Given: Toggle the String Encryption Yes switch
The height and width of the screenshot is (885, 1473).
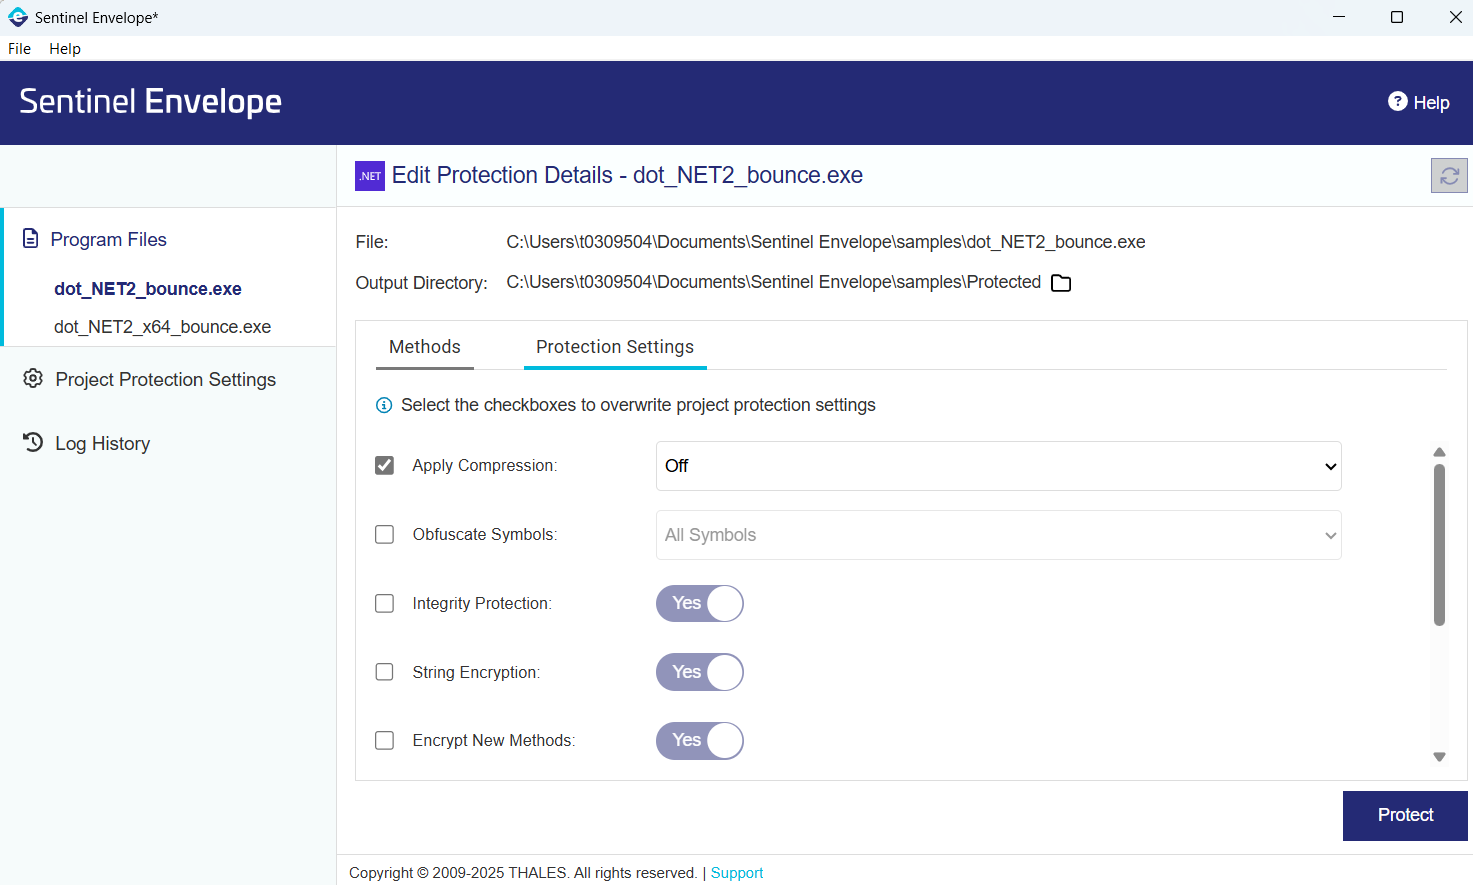Looking at the screenshot, I should [x=700, y=672].
